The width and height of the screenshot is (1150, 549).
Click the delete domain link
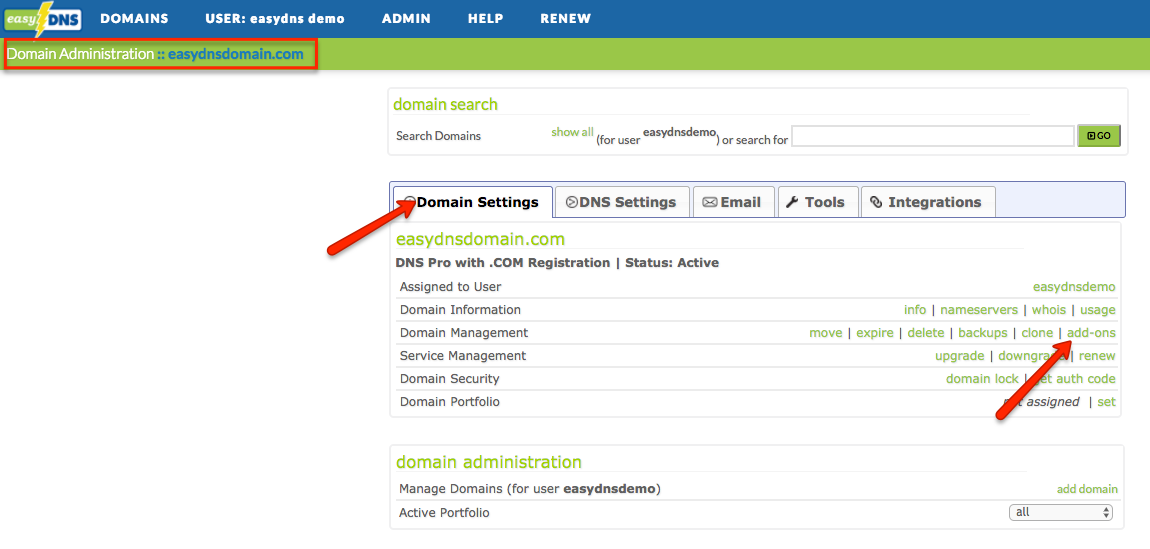pos(926,333)
